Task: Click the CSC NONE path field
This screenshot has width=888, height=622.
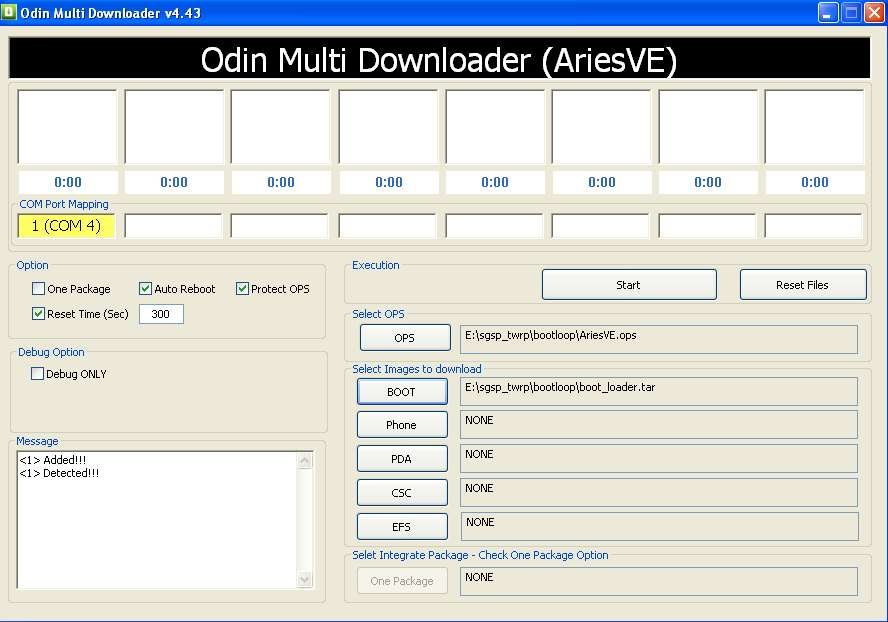Action: (659, 492)
